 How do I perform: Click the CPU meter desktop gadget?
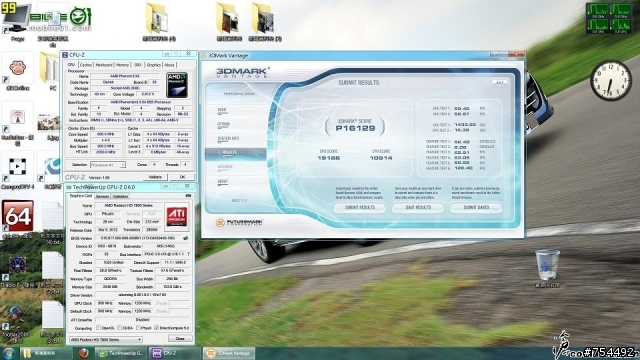(609, 18)
